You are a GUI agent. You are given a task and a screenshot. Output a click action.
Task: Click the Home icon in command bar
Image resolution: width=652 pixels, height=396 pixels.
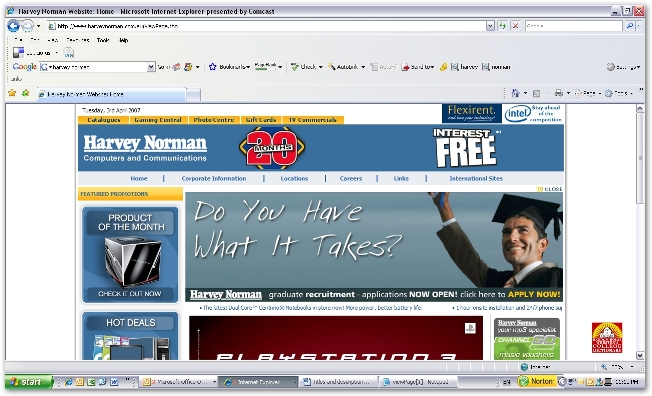point(516,93)
